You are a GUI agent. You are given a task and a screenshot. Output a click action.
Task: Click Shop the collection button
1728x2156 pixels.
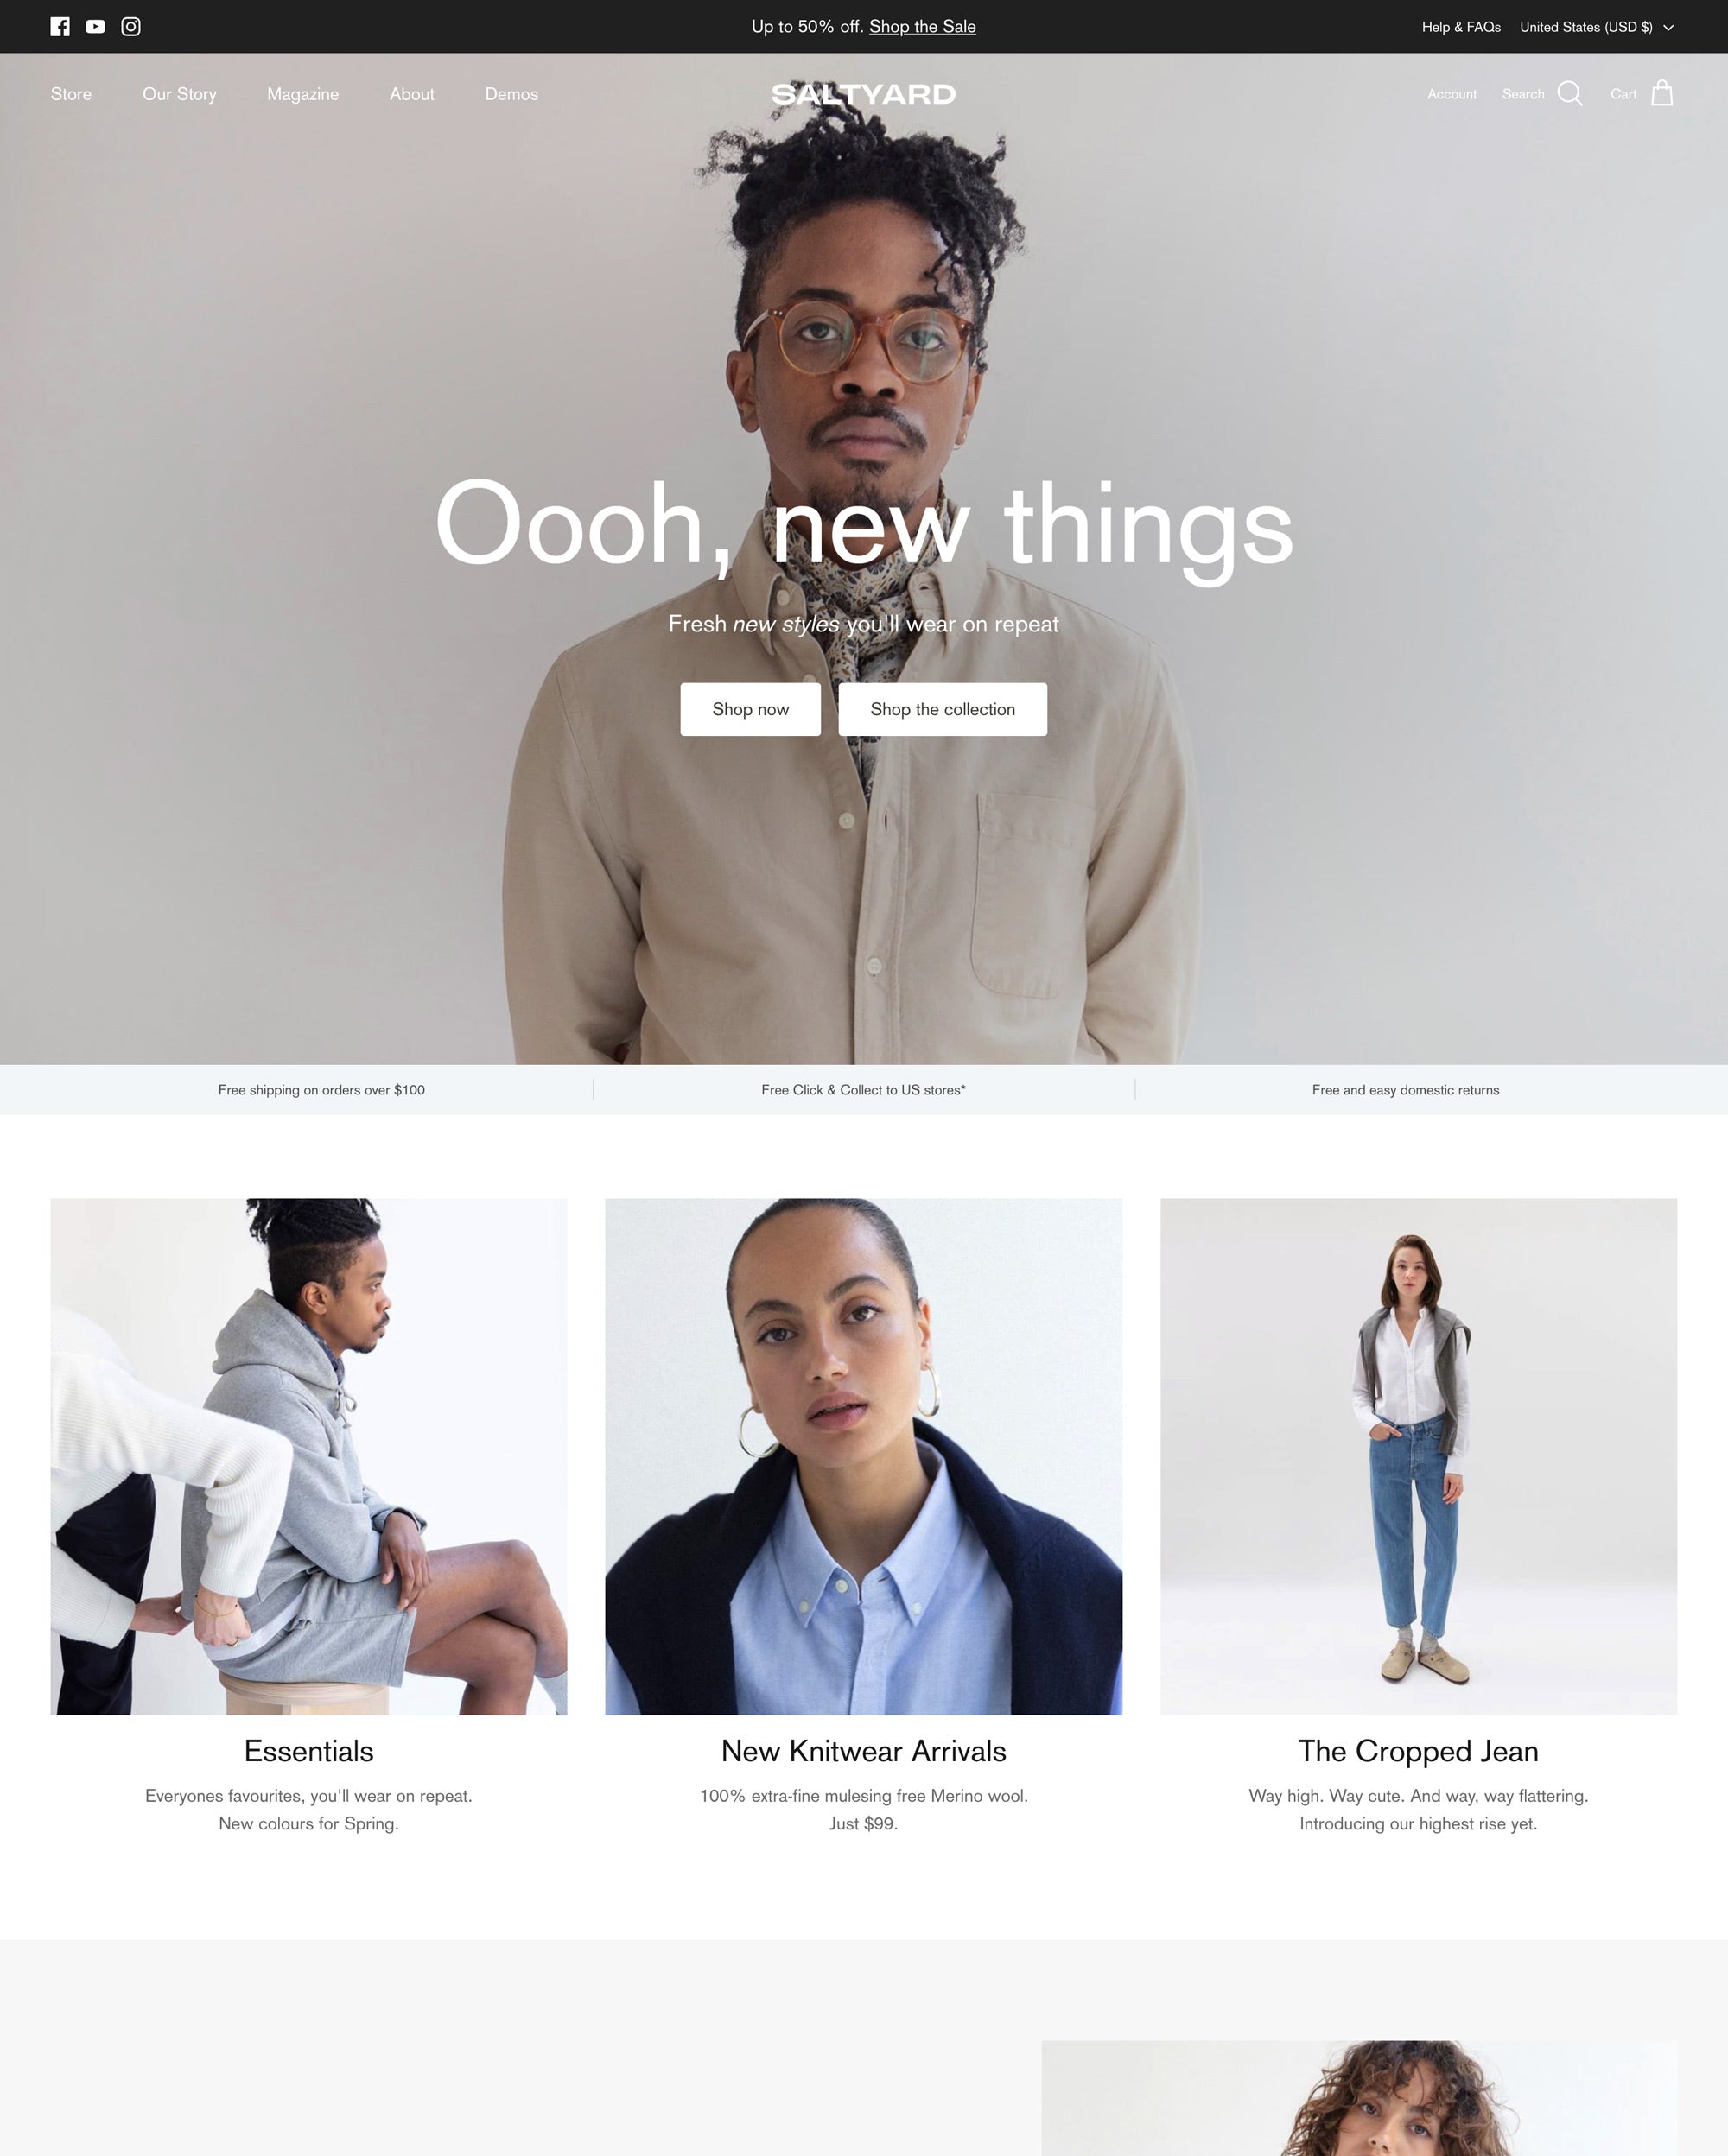point(943,708)
